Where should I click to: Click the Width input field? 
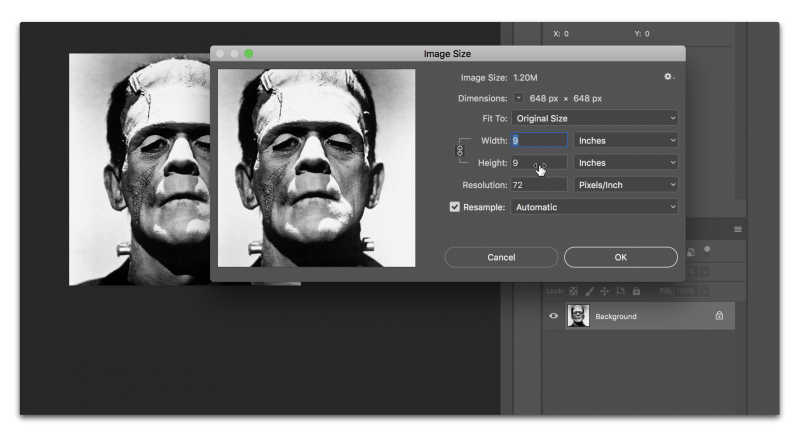539,140
